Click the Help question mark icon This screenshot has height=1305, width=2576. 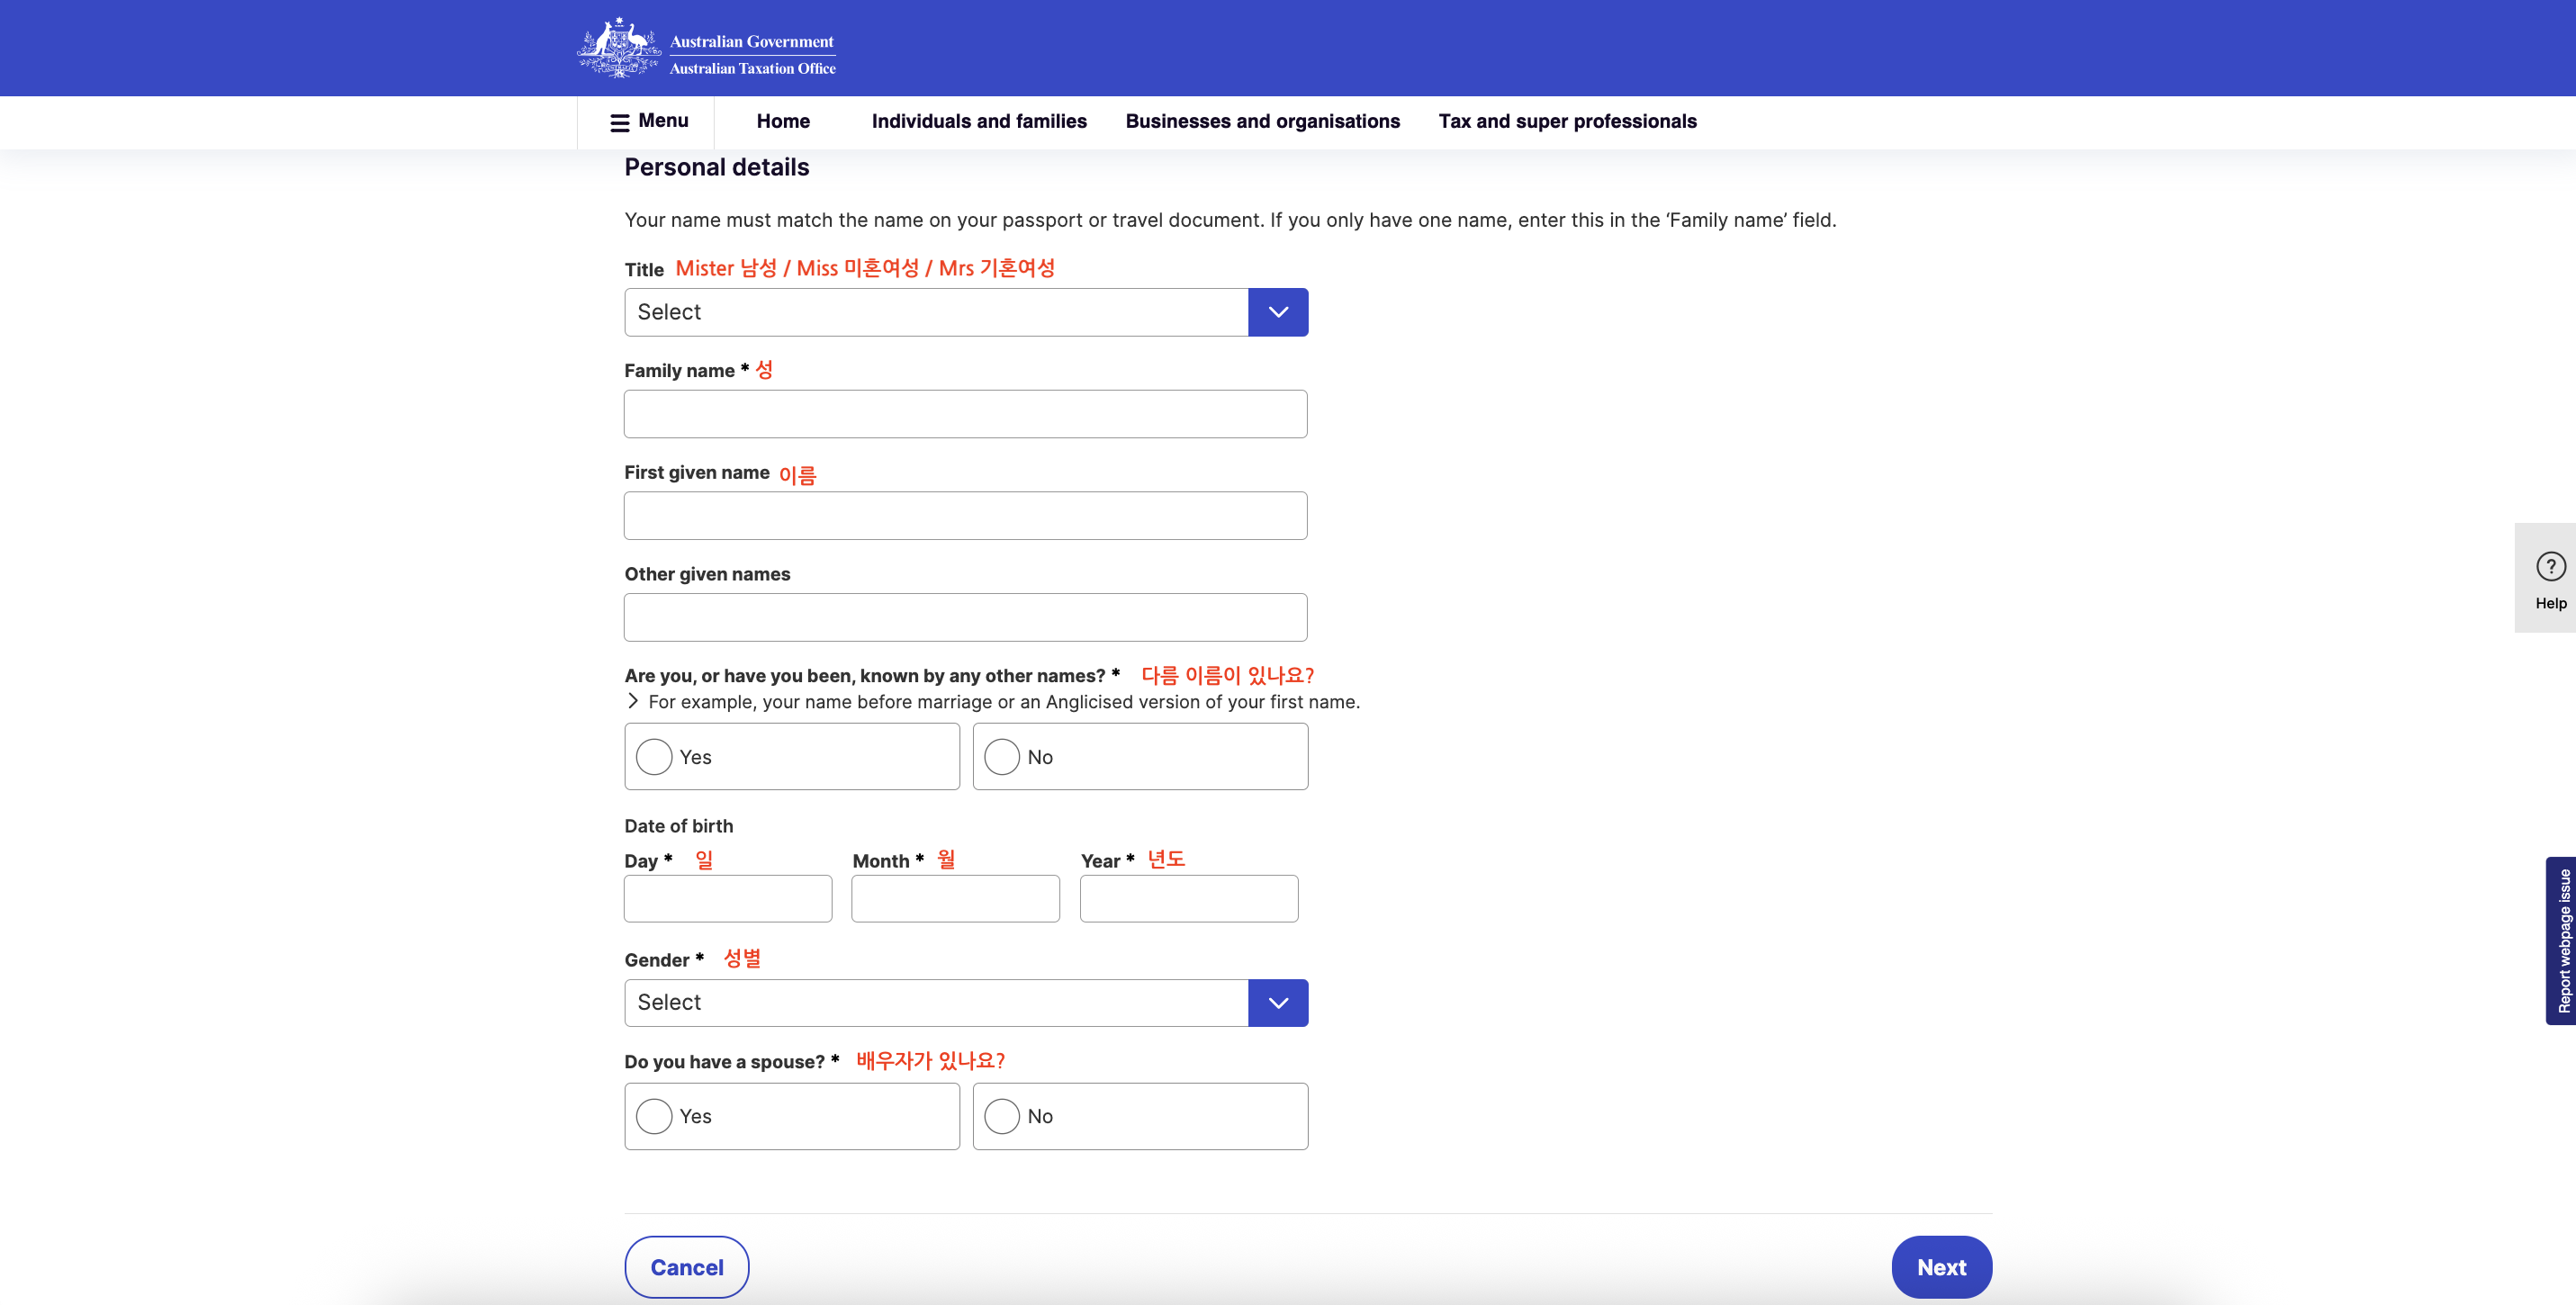point(2550,567)
